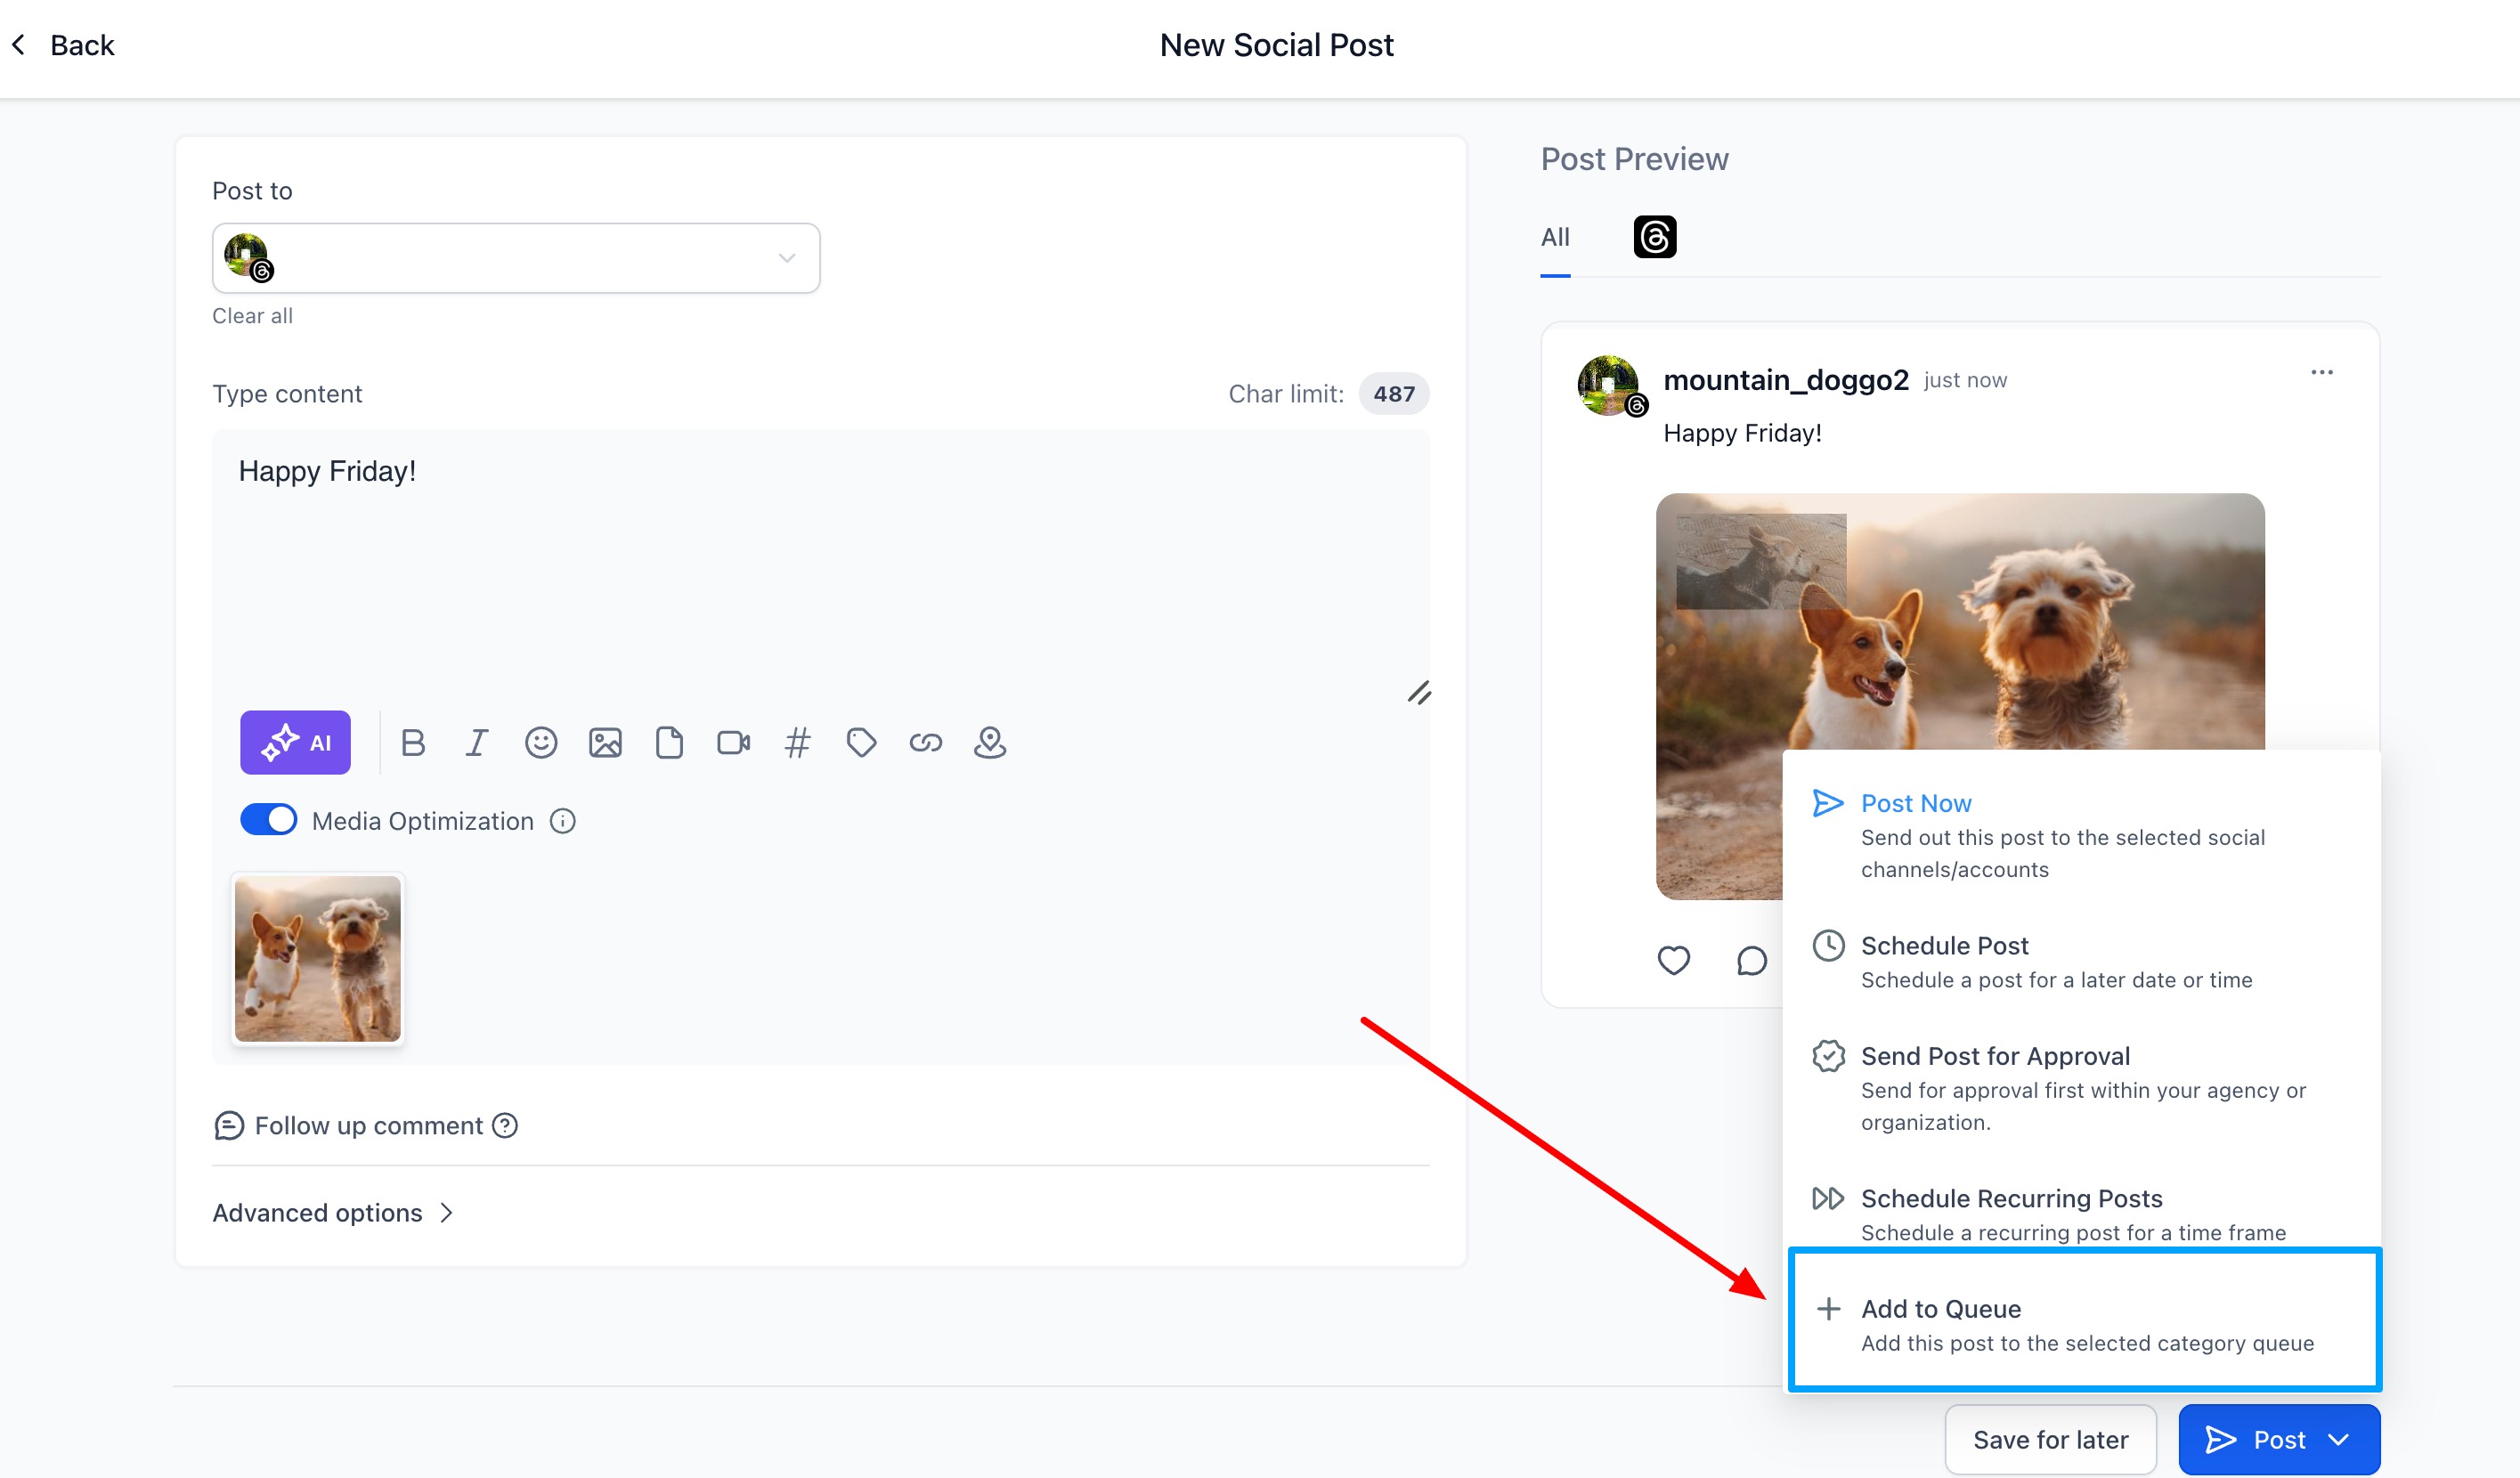Image resolution: width=2520 pixels, height=1478 pixels.
Task: Disable the Media Optimization toggle
Action: click(268, 820)
